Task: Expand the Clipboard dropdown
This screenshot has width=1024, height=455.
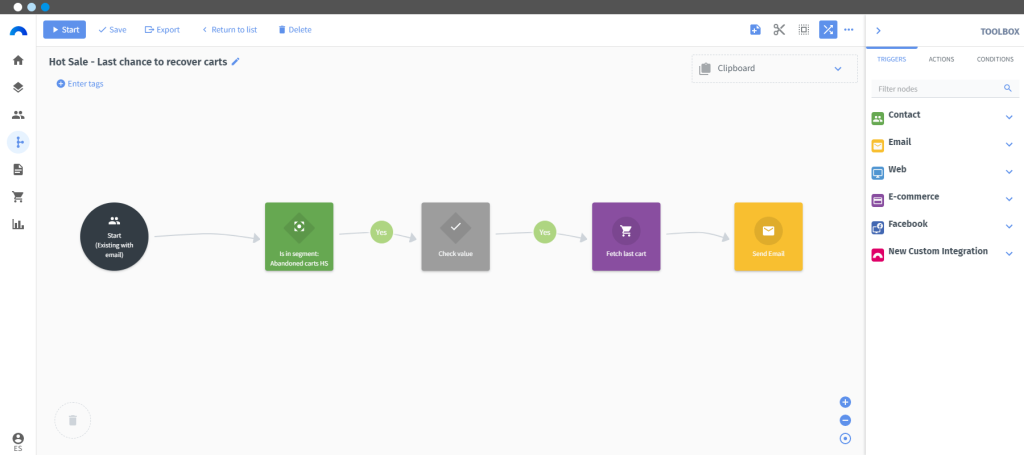Action: coord(838,69)
